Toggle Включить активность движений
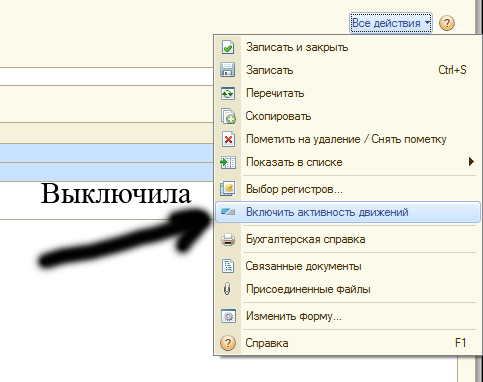The image size is (483, 382). 347,212
